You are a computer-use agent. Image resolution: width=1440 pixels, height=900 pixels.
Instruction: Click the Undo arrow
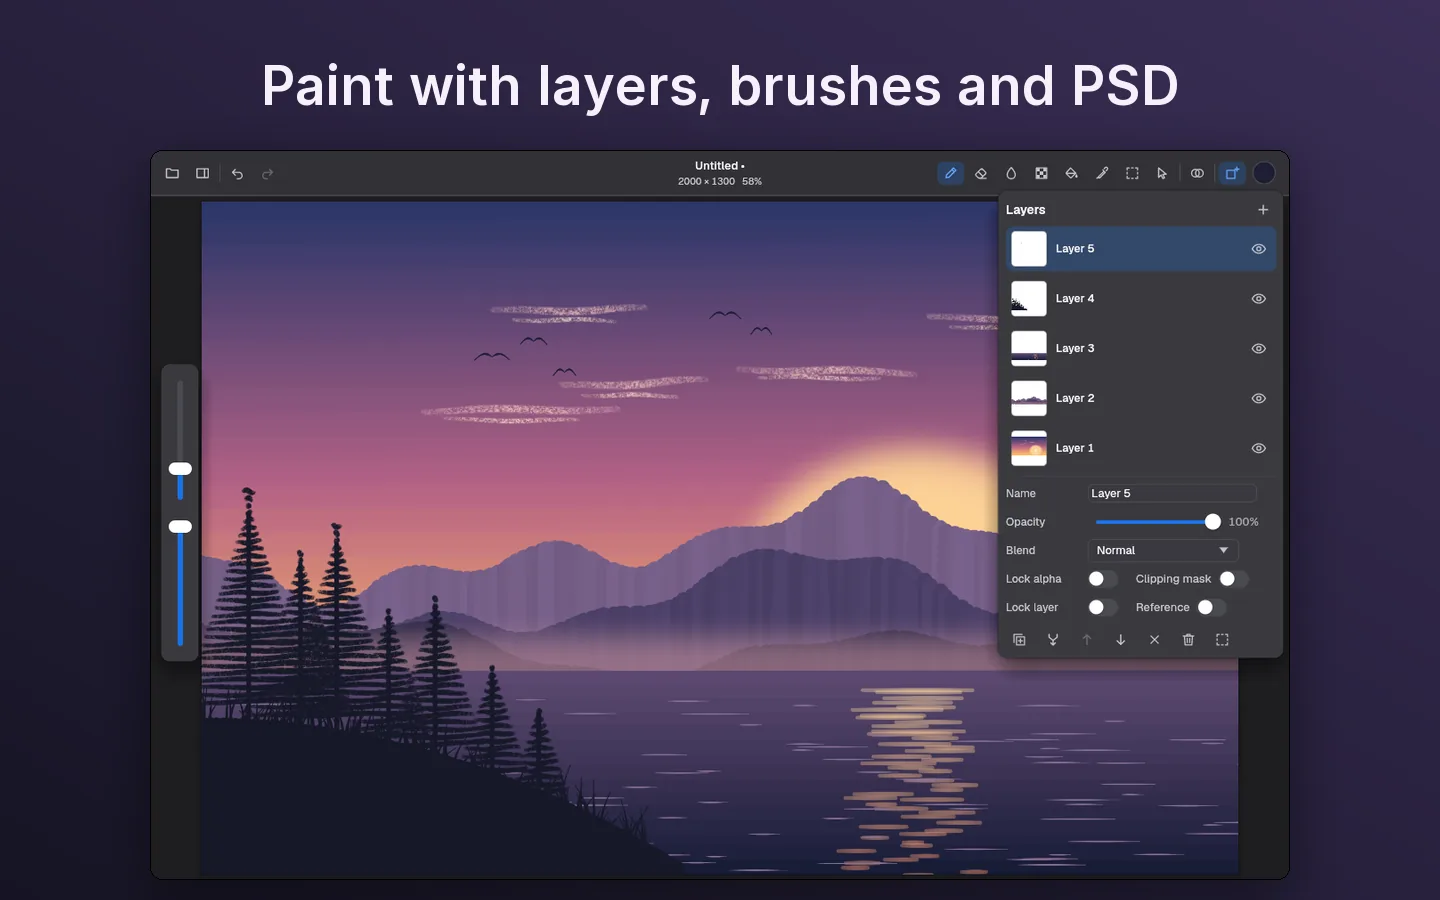coord(237,173)
